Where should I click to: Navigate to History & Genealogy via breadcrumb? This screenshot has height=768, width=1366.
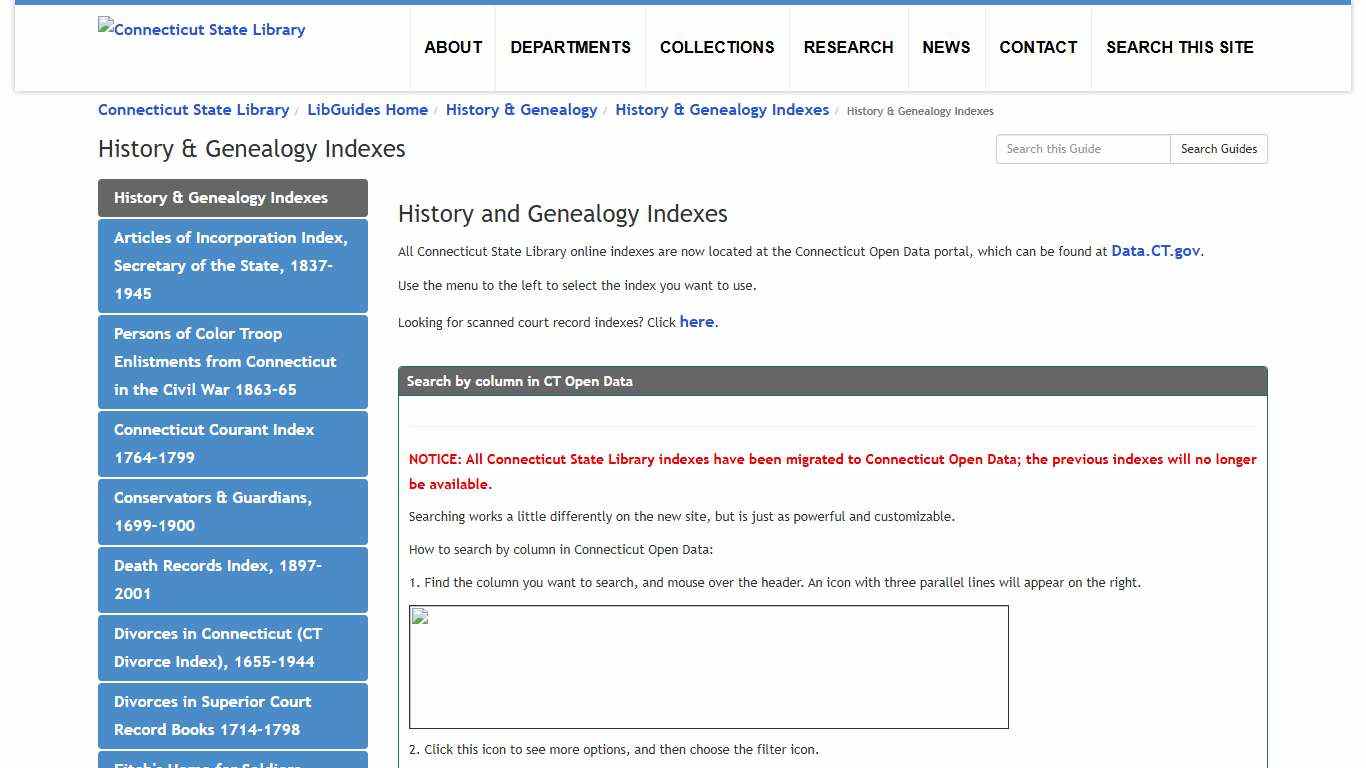tap(521, 110)
